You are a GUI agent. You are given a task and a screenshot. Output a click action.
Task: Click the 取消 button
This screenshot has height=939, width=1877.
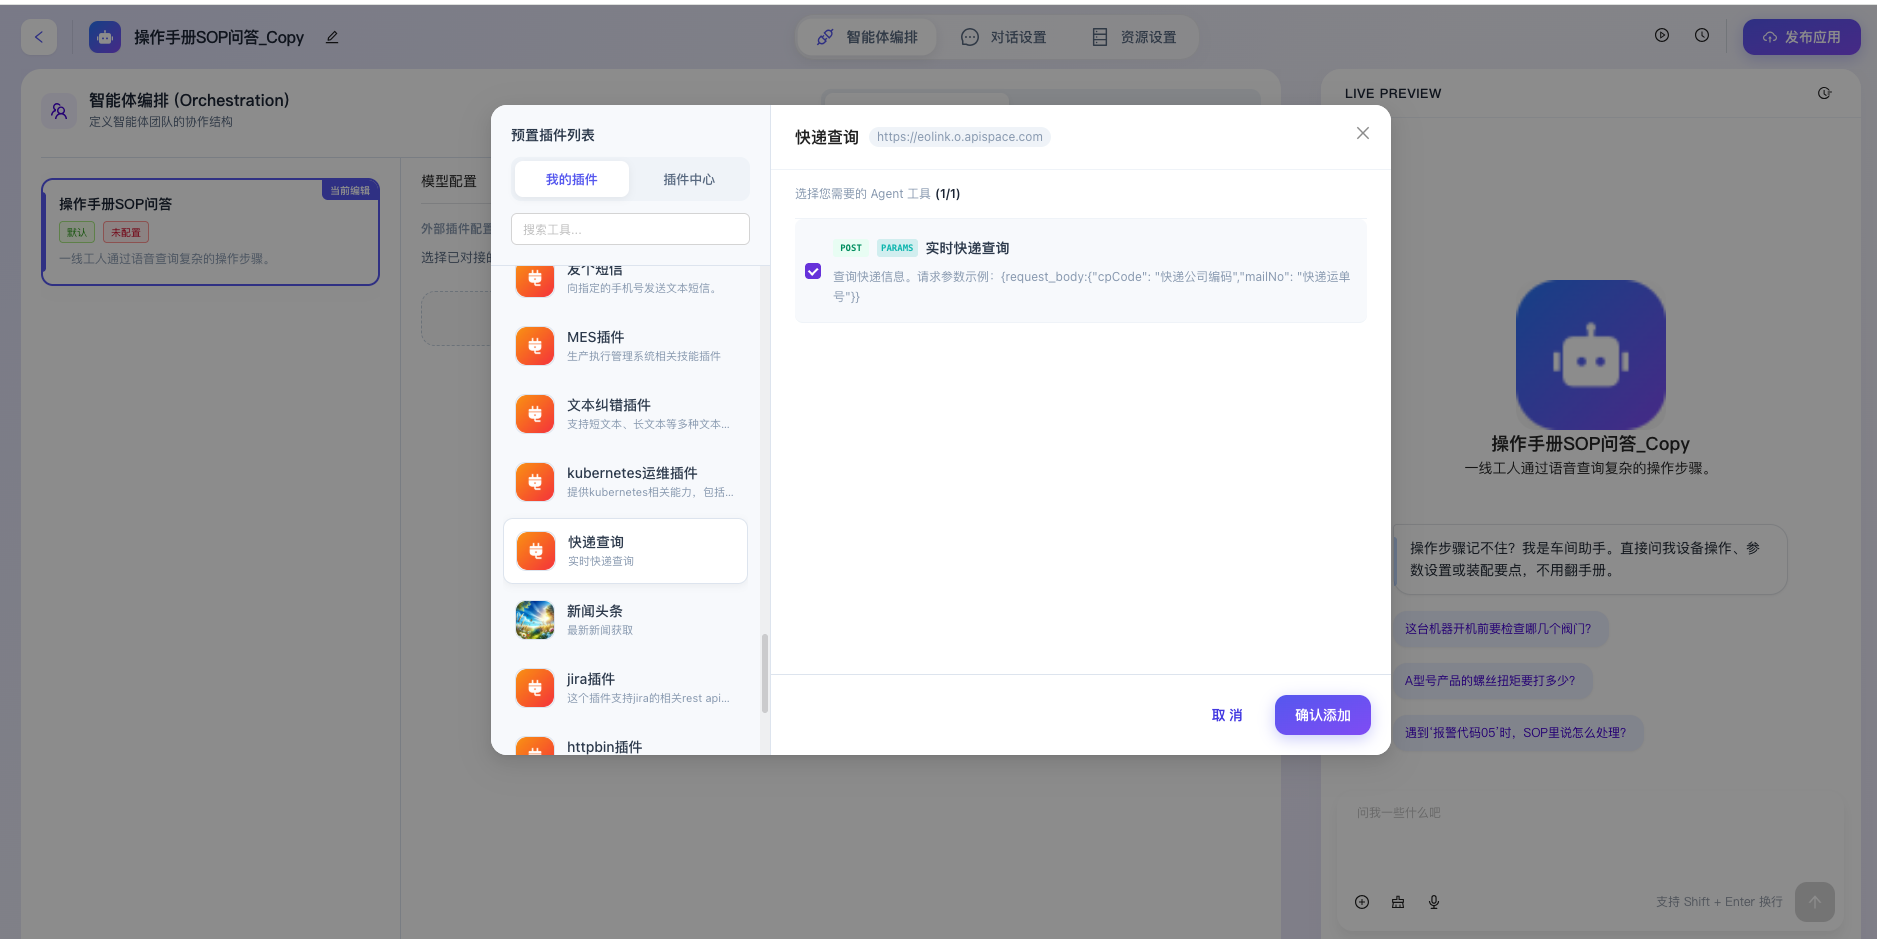click(x=1226, y=715)
